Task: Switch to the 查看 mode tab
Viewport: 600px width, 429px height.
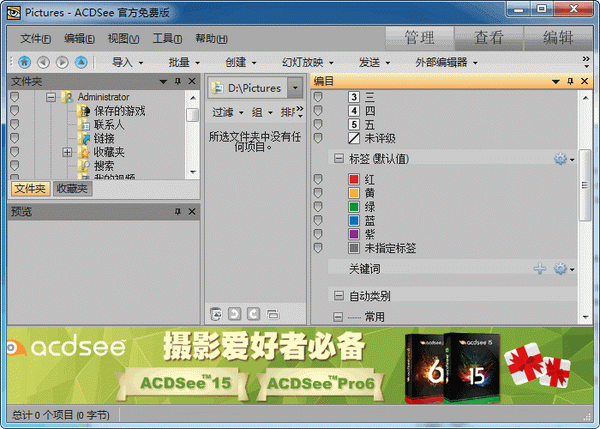Action: pos(488,38)
